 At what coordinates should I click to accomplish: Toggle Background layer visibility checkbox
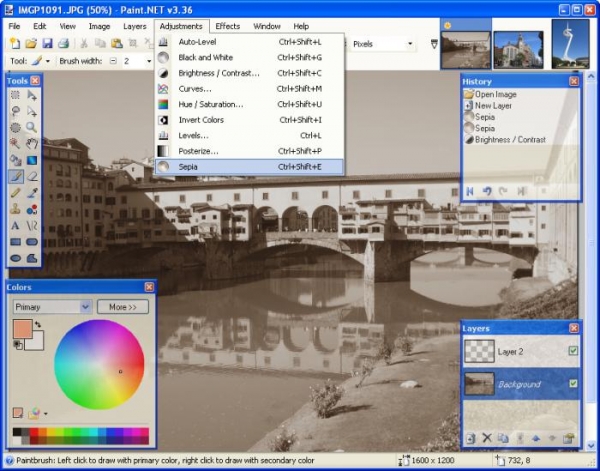[573, 383]
